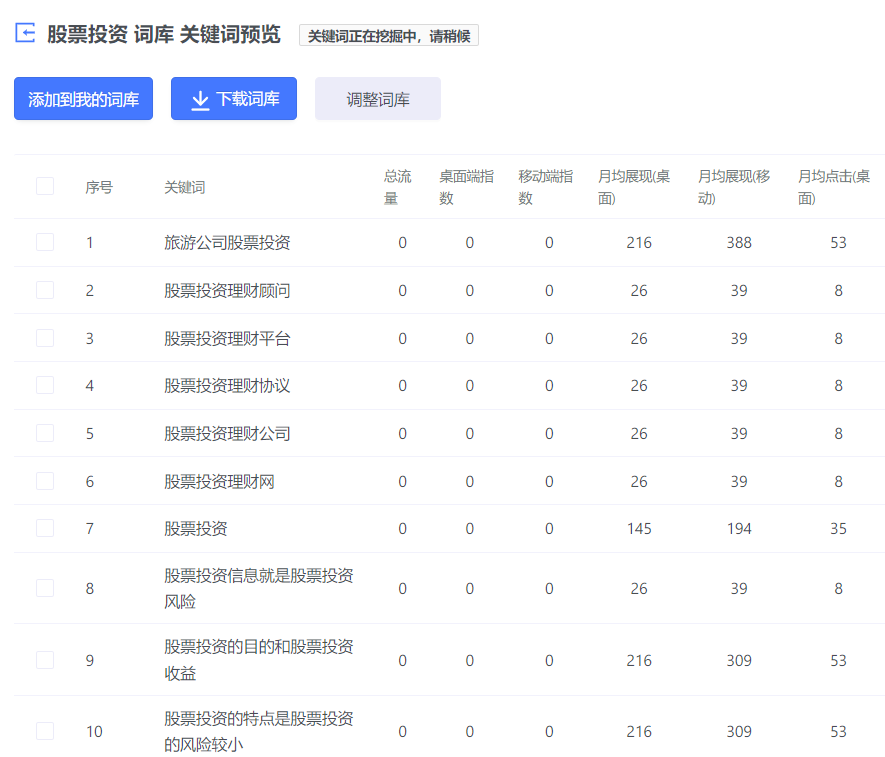Click keyword 股票投资理财公司

tap(227, 434)
